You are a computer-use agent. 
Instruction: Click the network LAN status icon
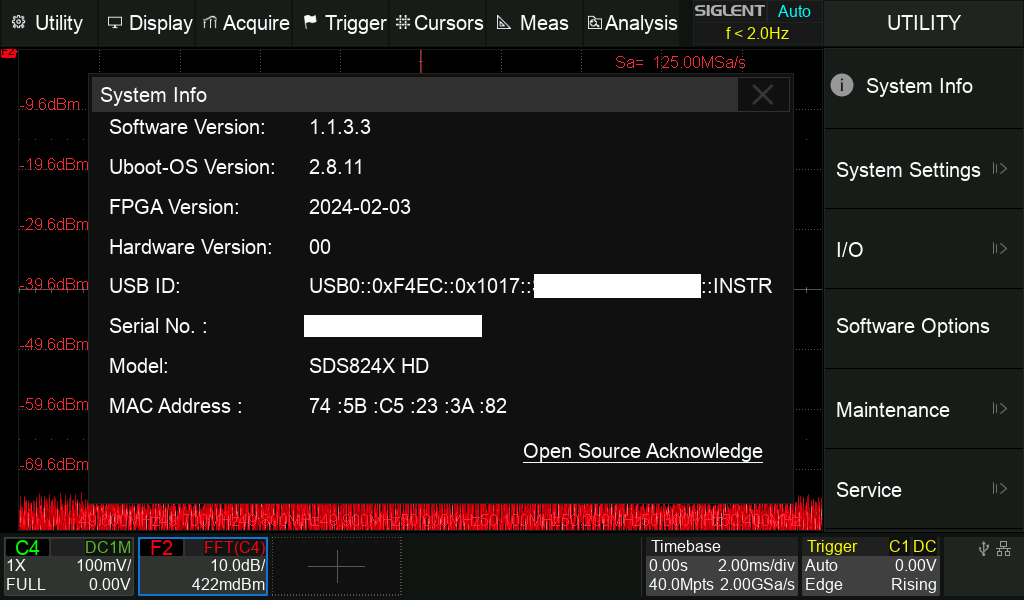tap(1004, 549)
